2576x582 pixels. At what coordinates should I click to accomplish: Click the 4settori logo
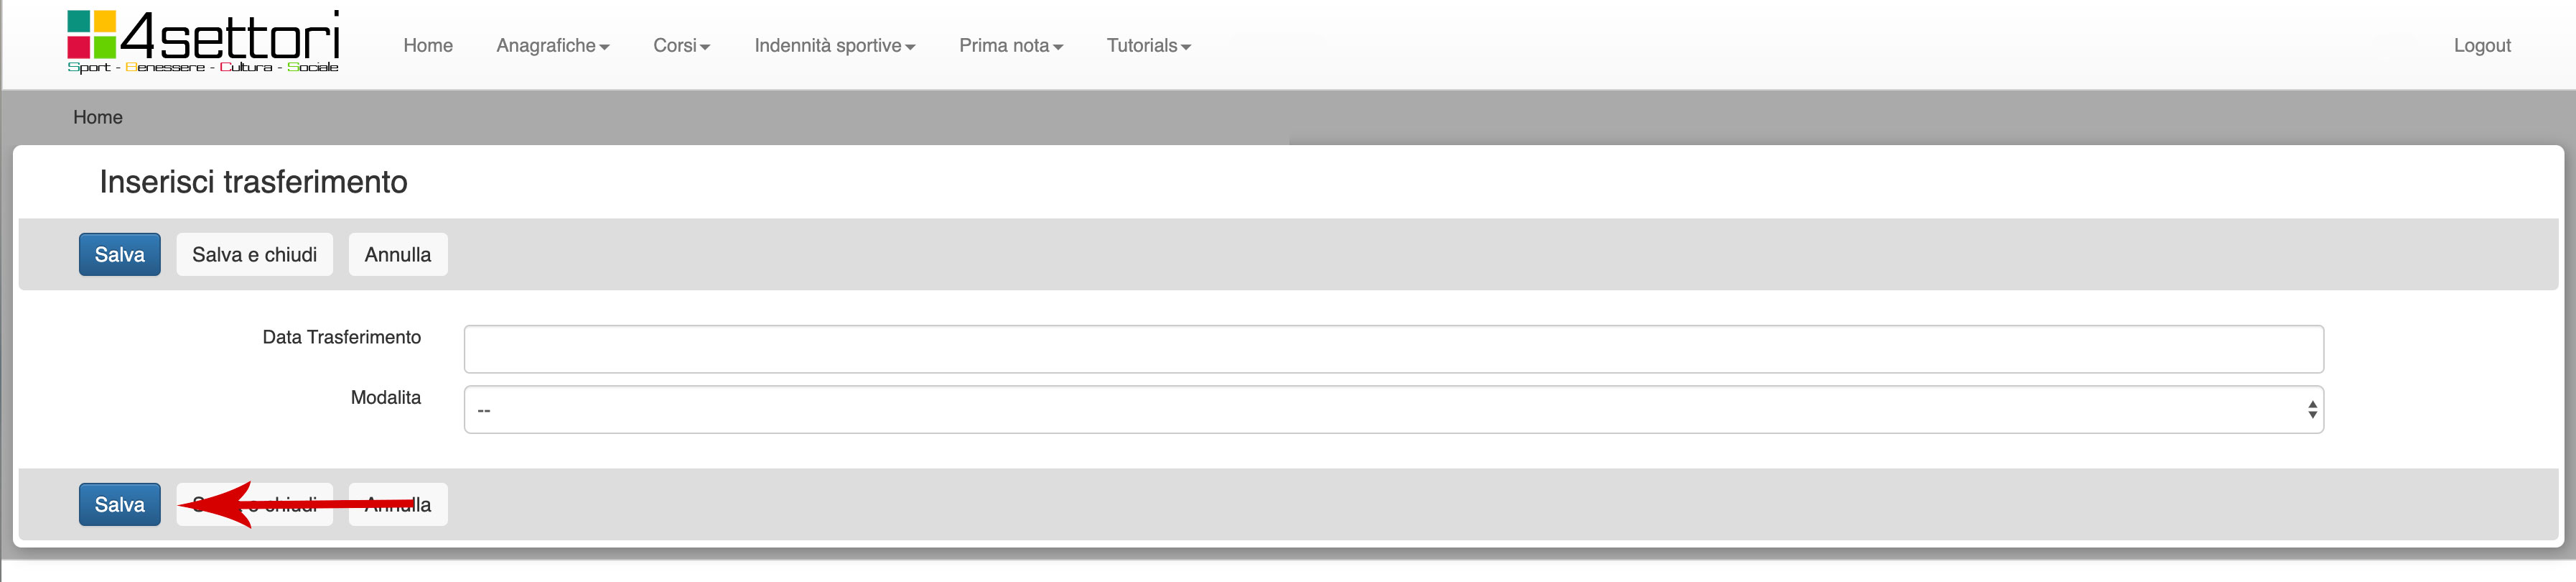point(203,42)
